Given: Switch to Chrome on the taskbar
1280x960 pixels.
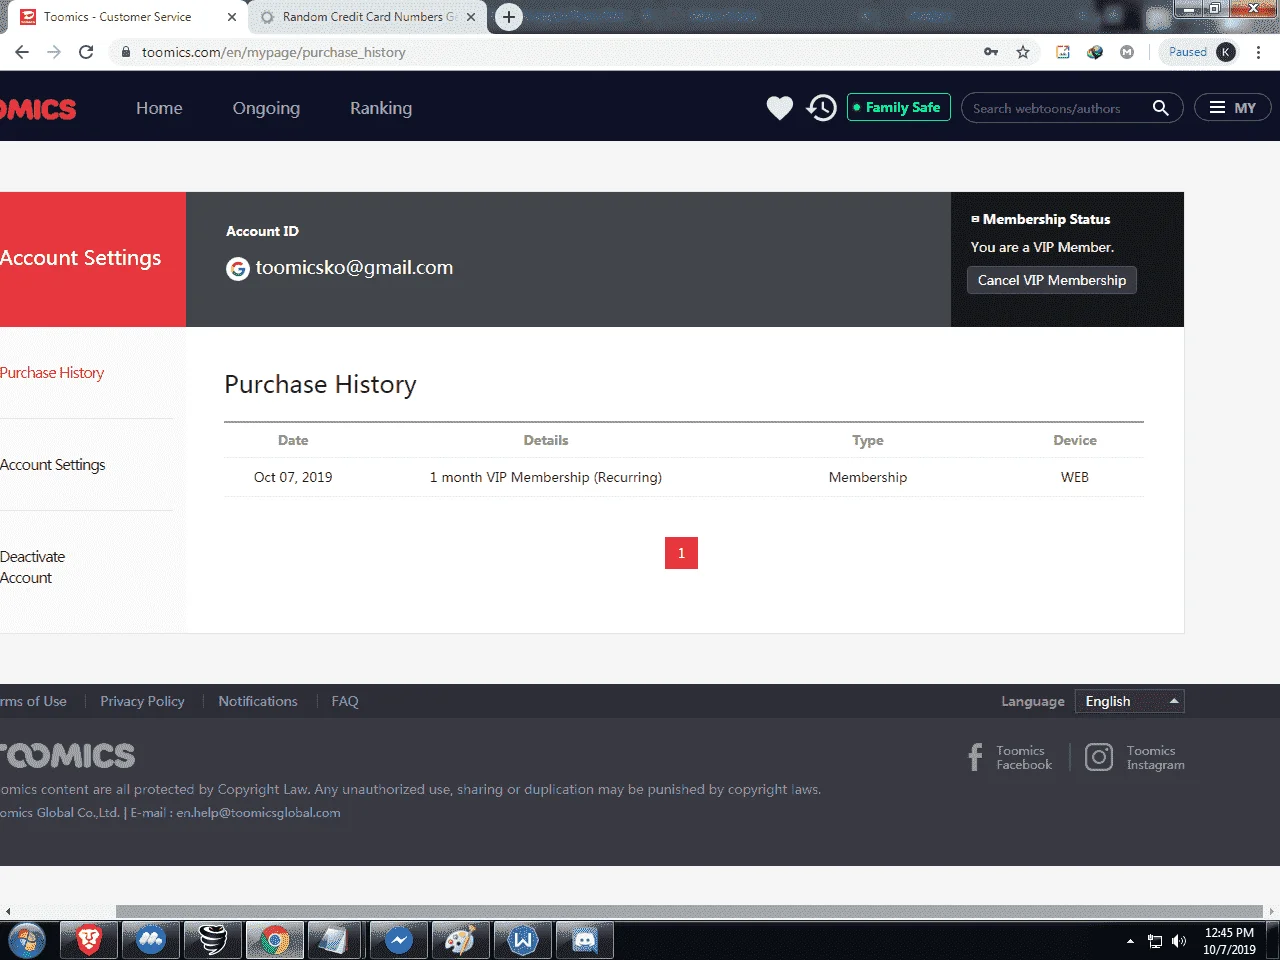Looking at the screenshot, I should tap(274, 940).
